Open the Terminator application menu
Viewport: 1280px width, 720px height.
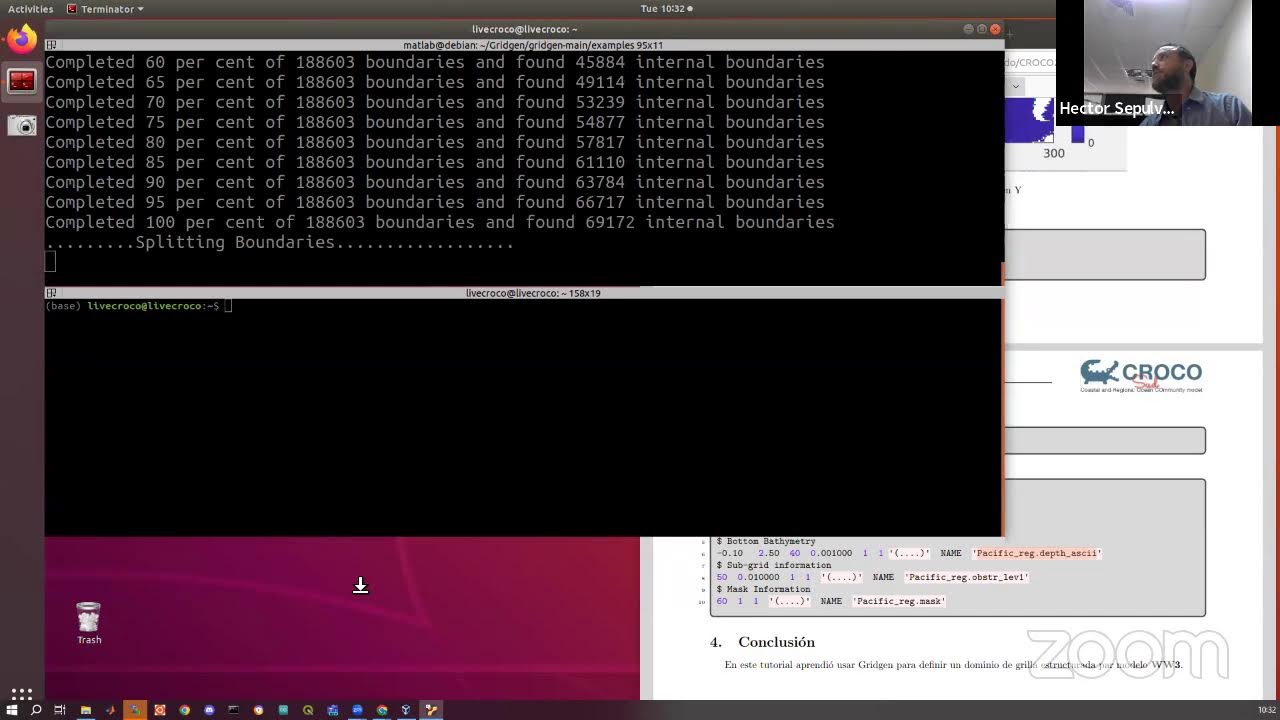point(105,9)
